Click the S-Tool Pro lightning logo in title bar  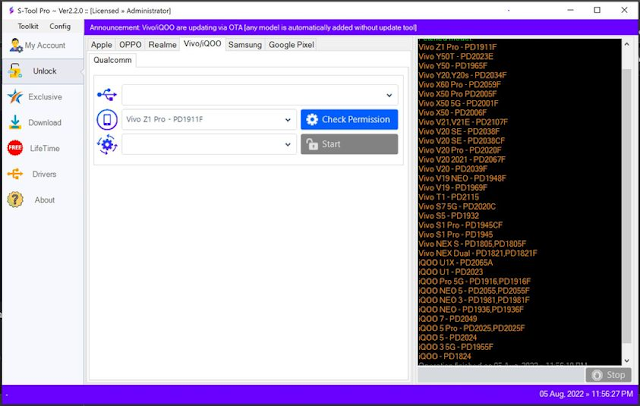click(11, 11)
